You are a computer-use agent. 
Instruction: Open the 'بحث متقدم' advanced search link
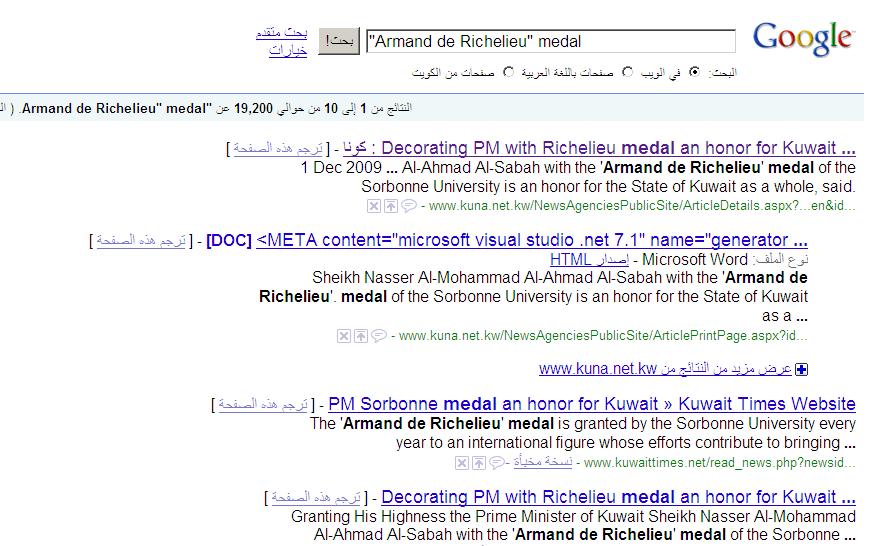(282, 32)
